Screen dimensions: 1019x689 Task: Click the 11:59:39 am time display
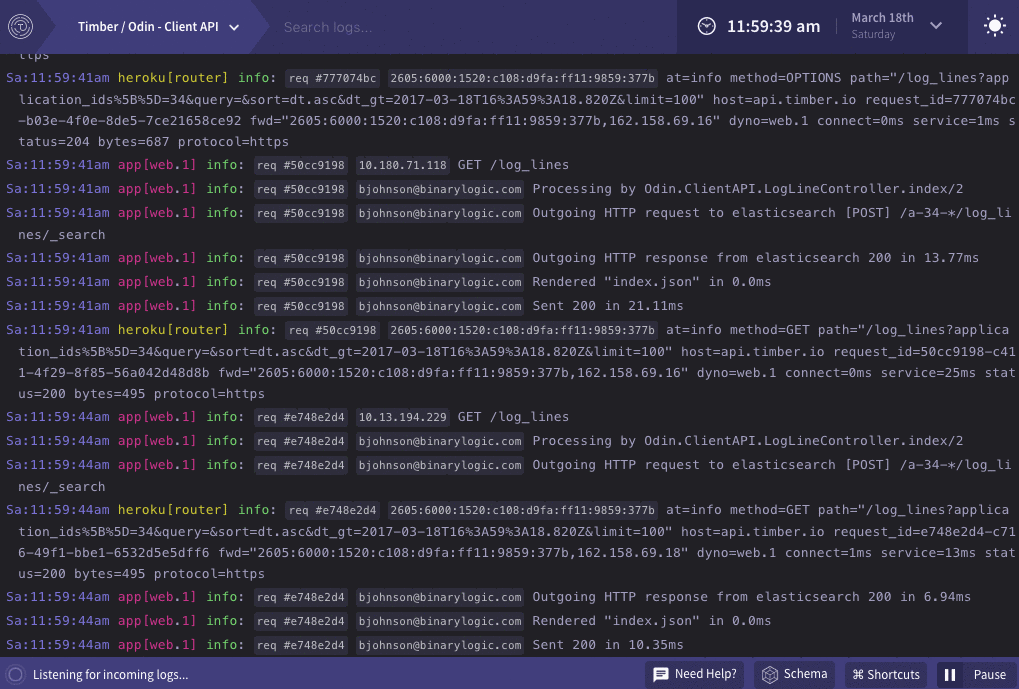(x=773, y=26)
